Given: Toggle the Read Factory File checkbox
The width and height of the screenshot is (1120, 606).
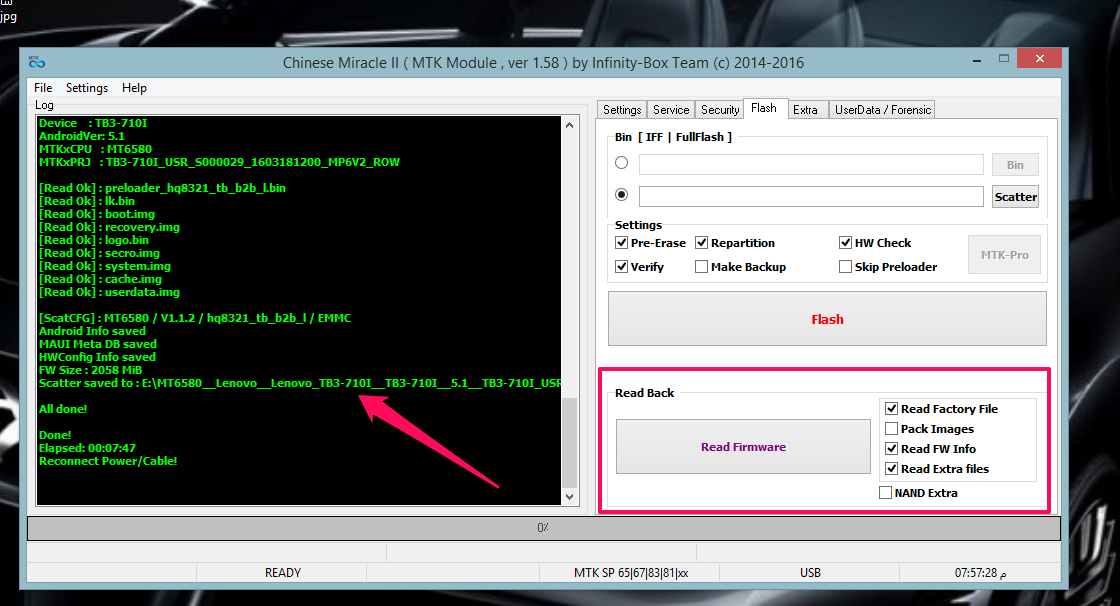Looking at the screenshot, I should pos(891,409).
